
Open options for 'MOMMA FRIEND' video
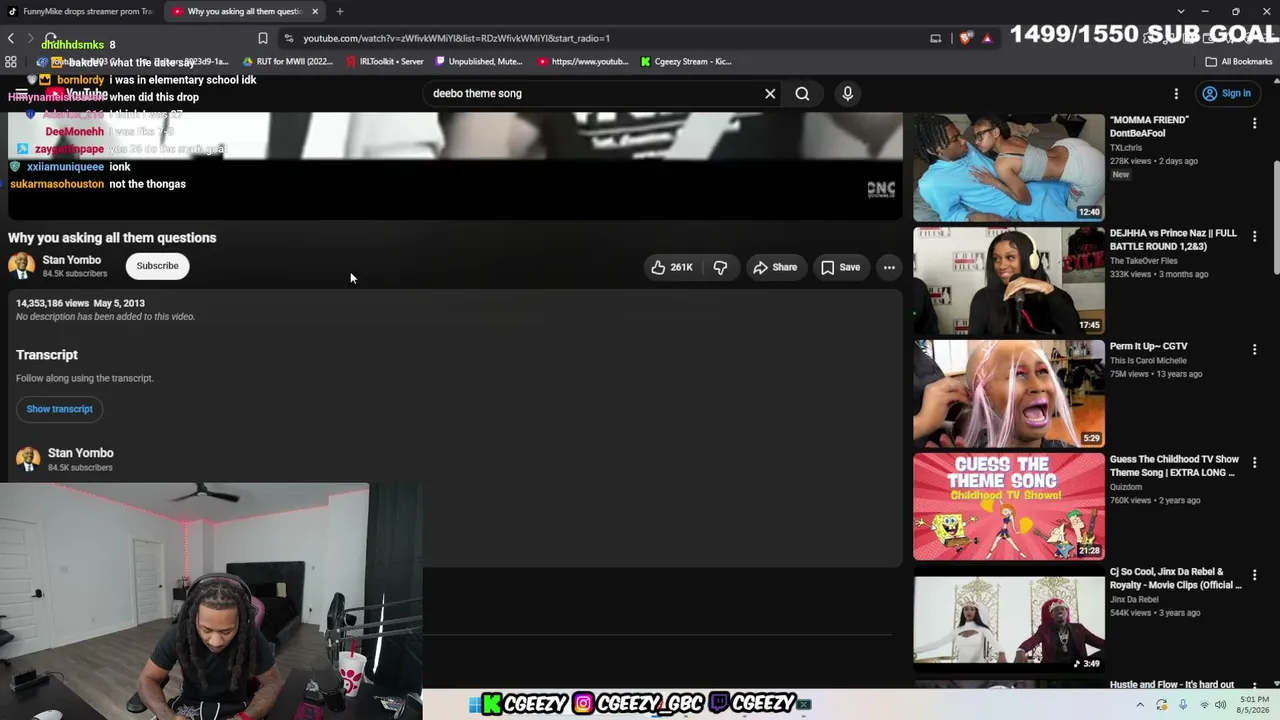1254,123
